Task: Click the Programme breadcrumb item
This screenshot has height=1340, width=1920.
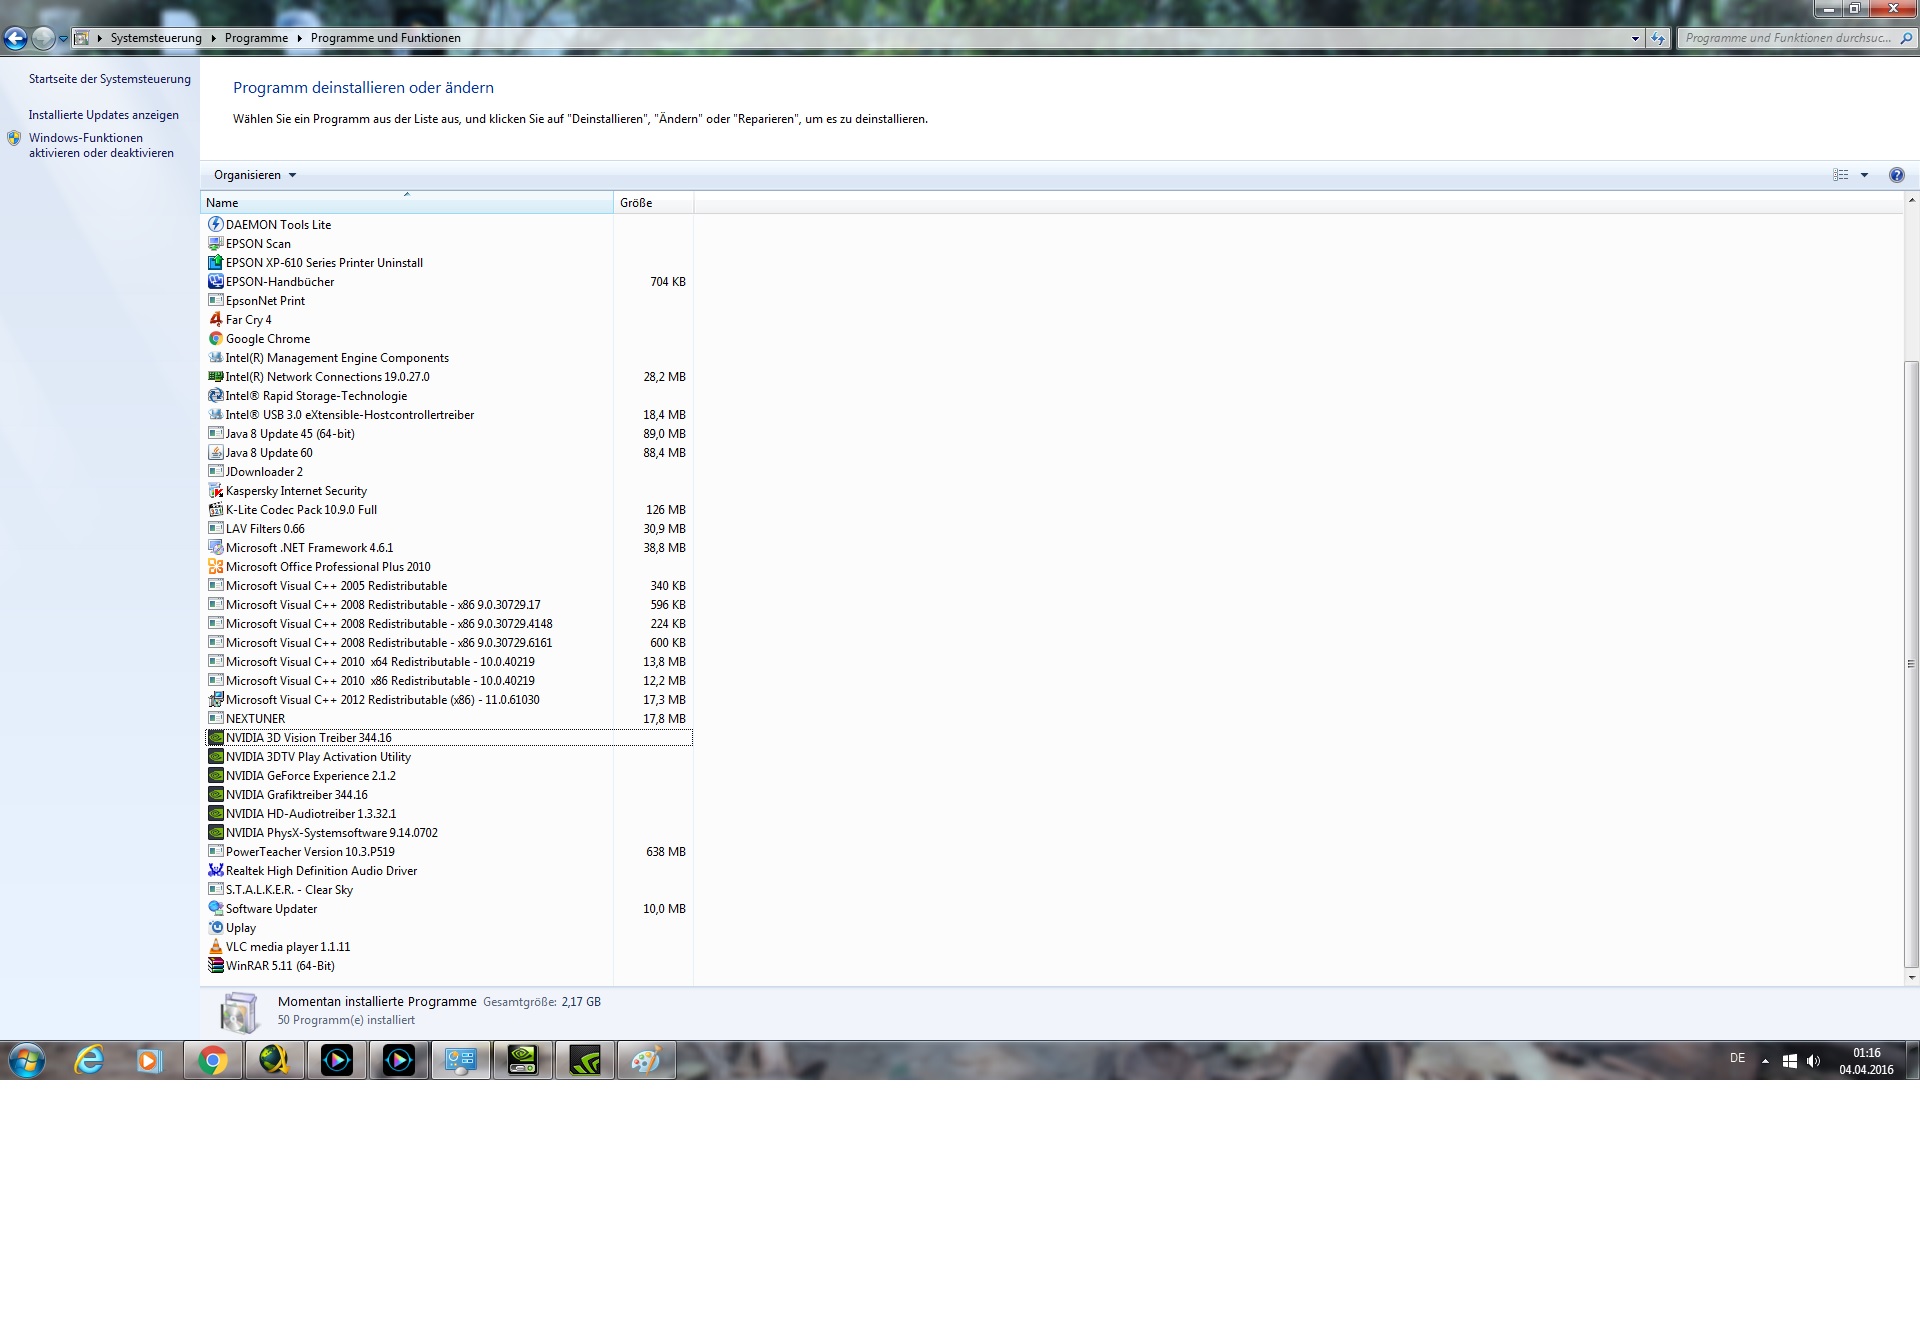Action: (x=256, y=38)
